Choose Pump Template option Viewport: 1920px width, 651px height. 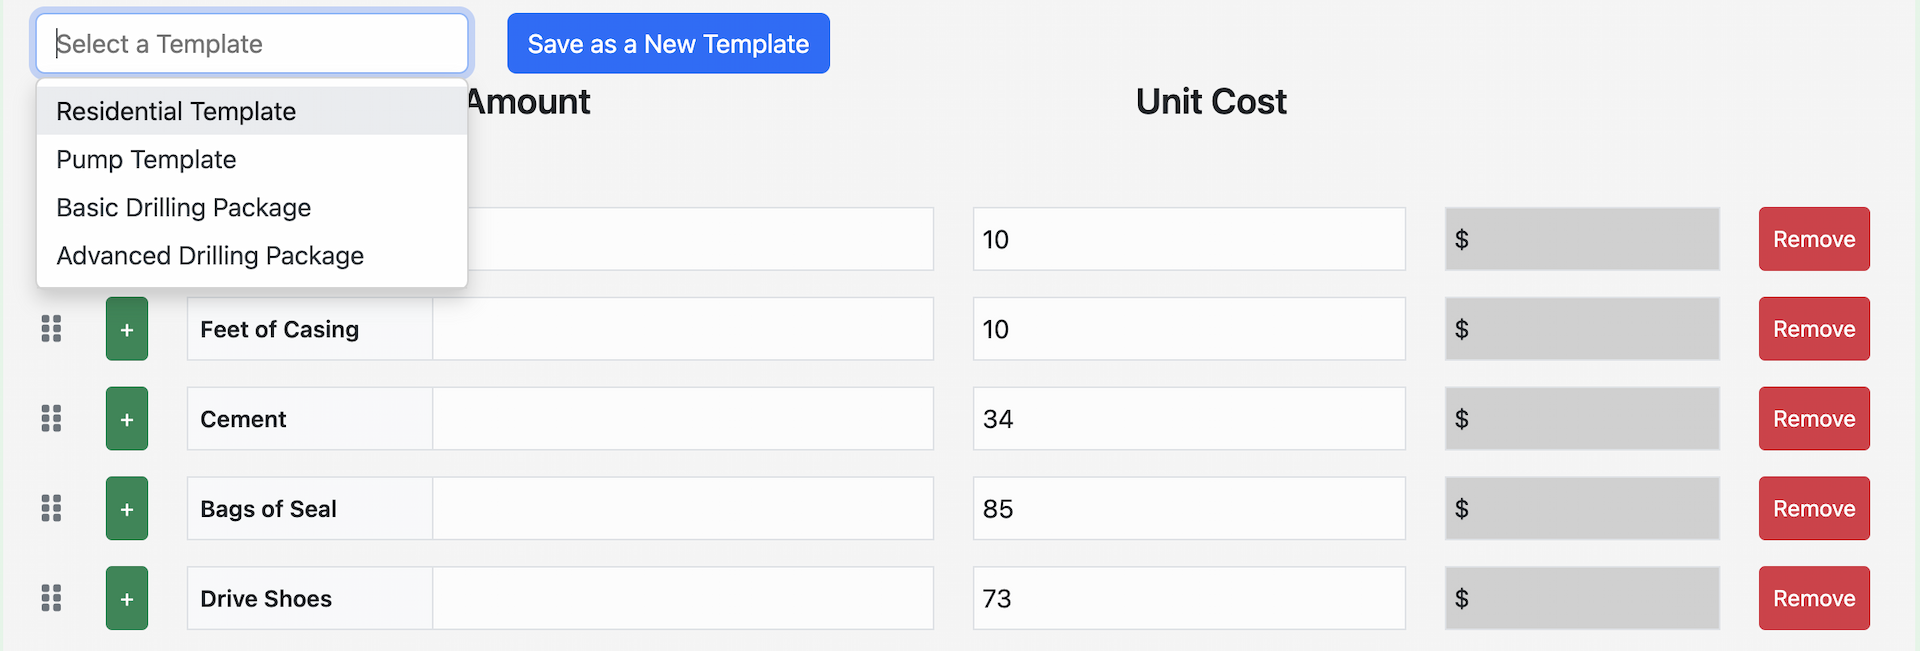point(146,160)
